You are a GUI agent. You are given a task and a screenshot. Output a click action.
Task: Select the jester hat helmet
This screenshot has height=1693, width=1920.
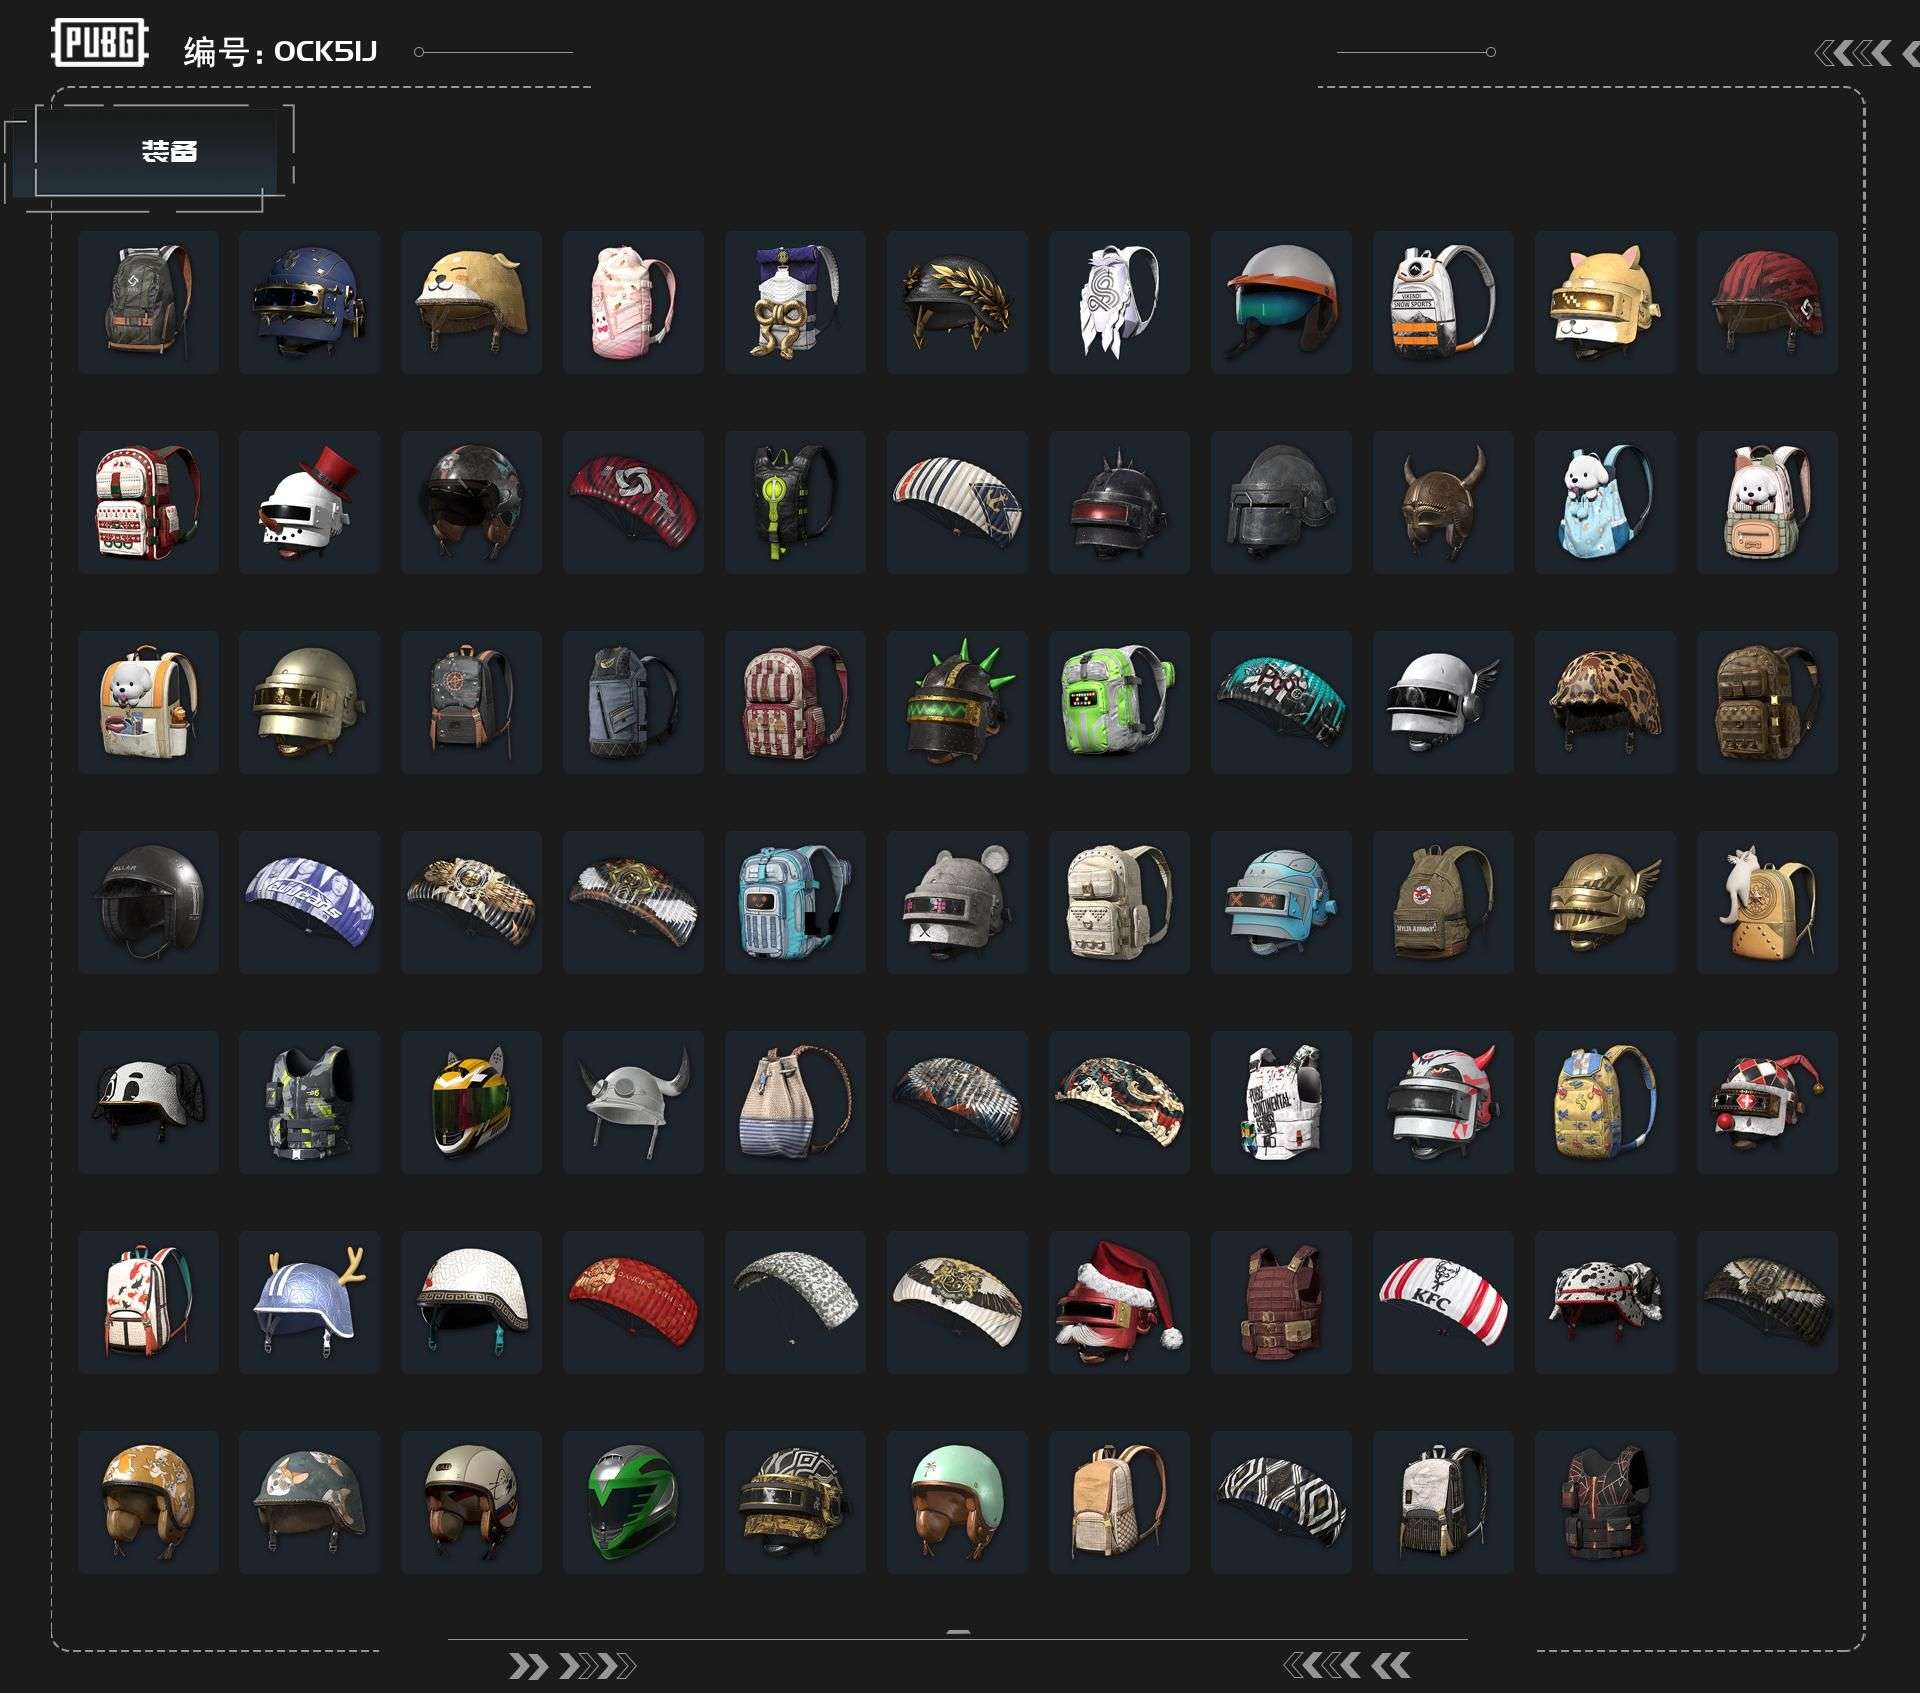[1768, 1102]
